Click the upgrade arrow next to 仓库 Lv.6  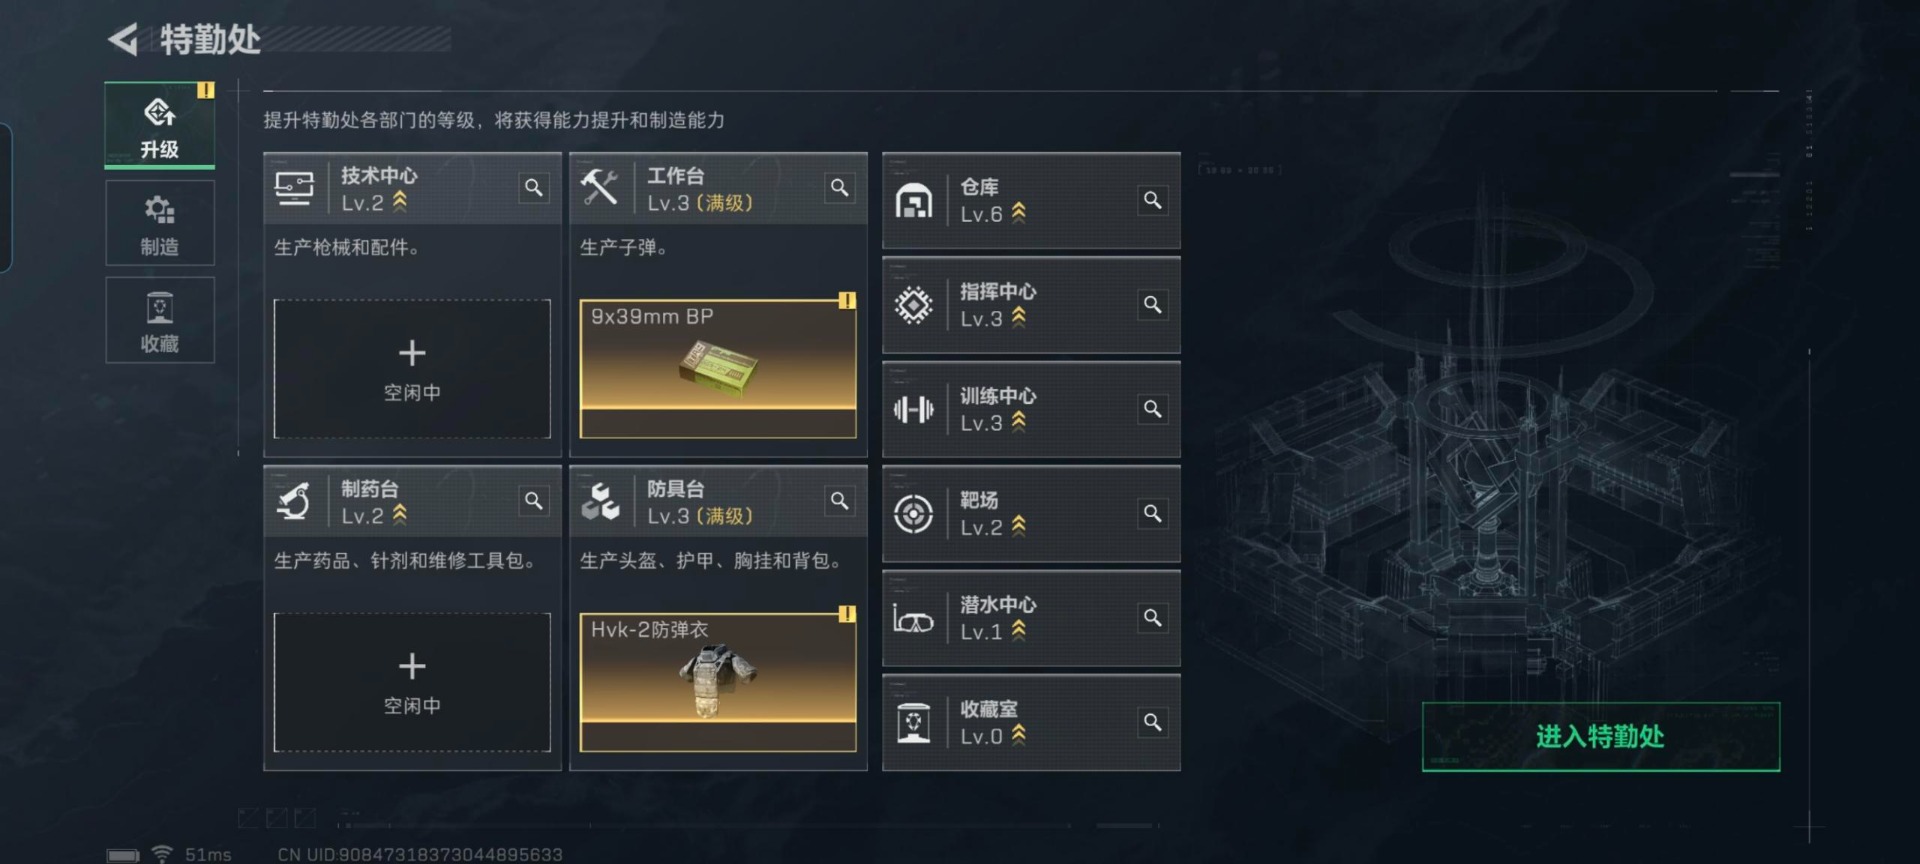pos(1019,213)
